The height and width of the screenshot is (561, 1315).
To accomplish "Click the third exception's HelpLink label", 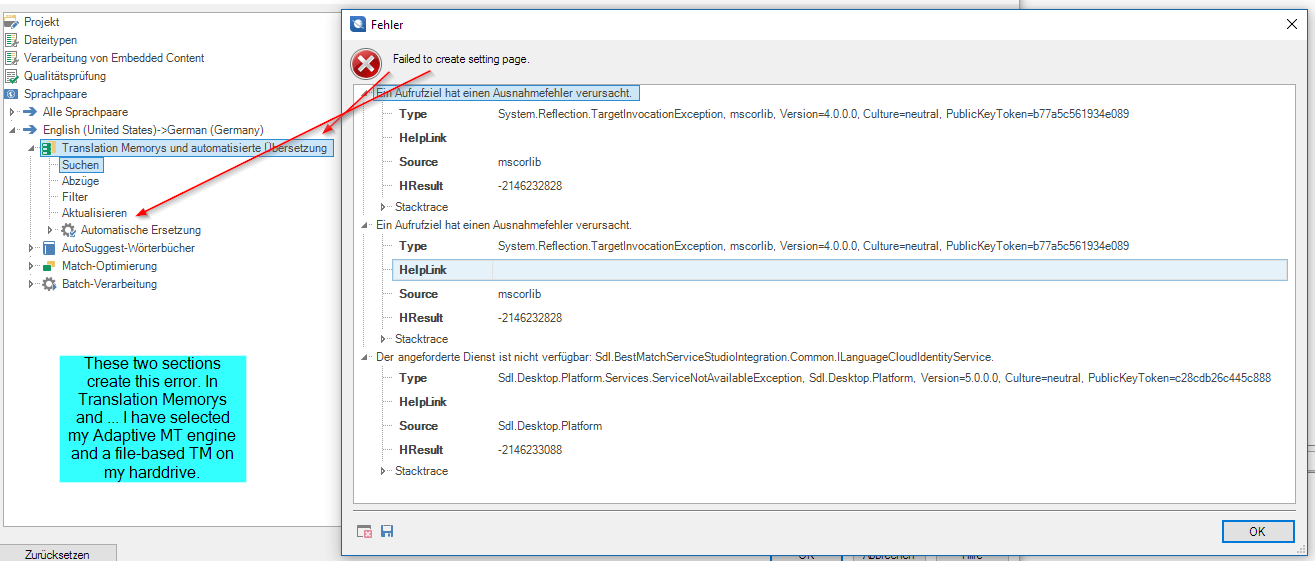I will [422, 402].
